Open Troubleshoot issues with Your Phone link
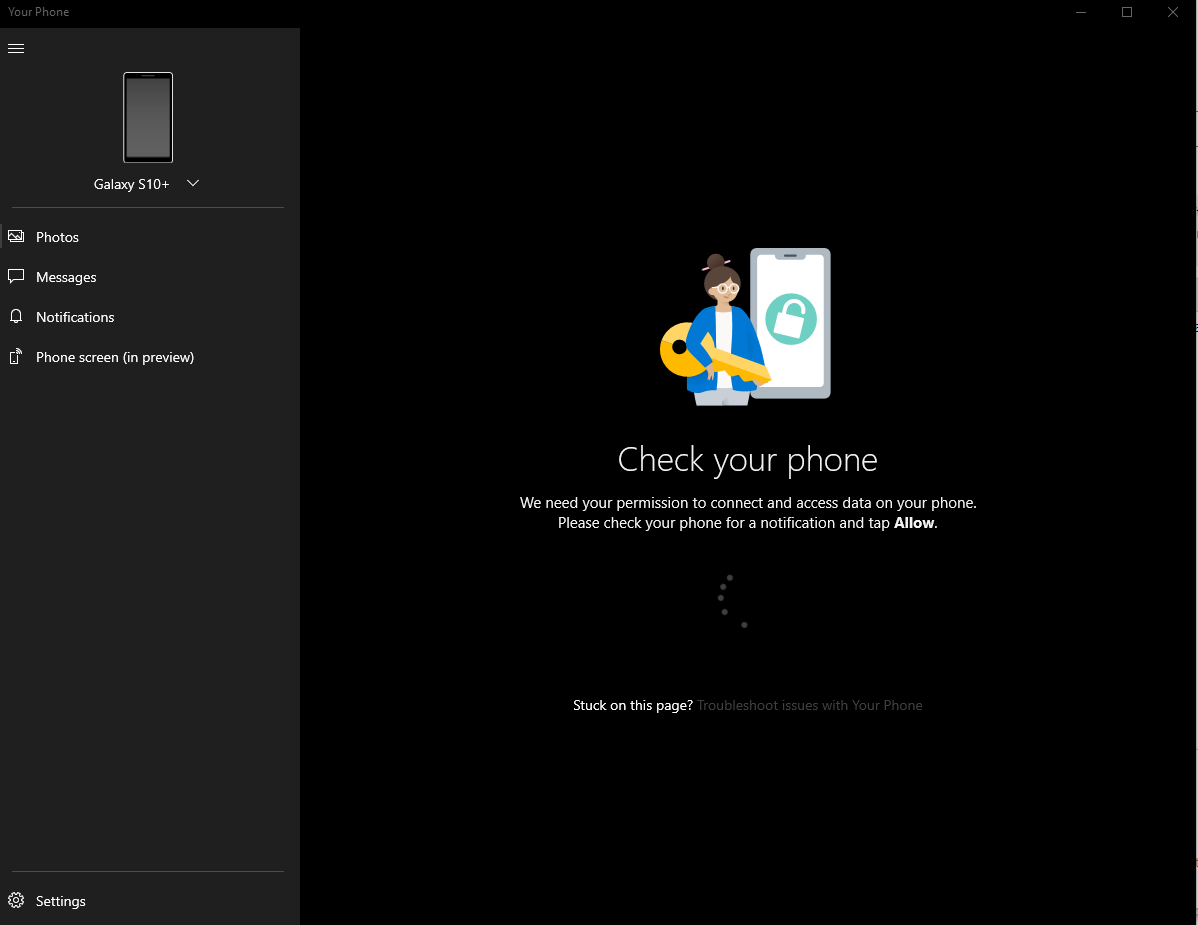The width and height of the screenshot is (1198, 925). [809, 705]
